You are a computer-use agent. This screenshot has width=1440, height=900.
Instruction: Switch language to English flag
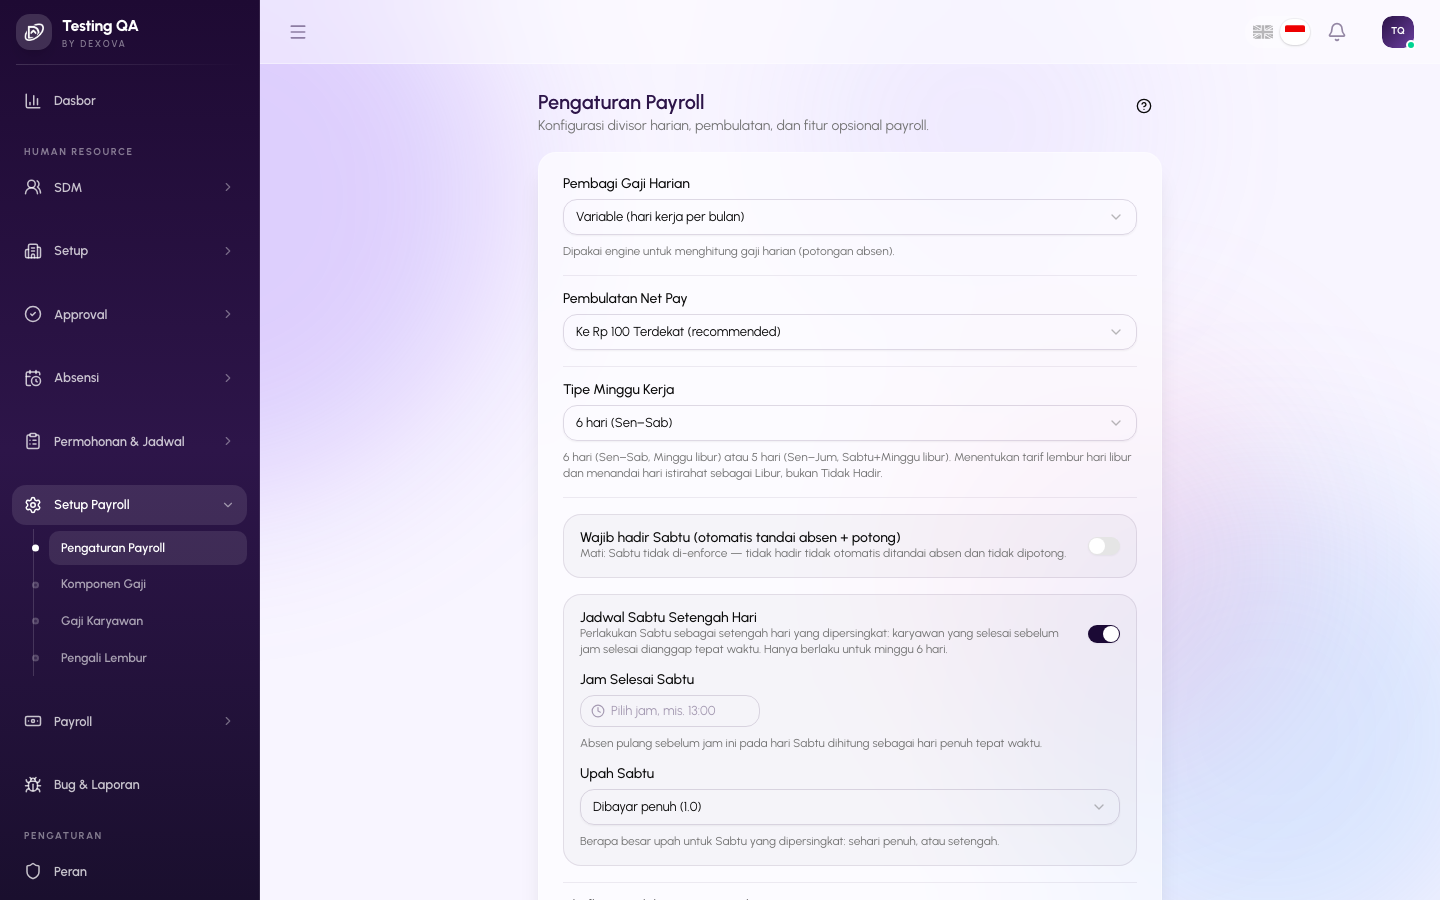click(1263, 32)
